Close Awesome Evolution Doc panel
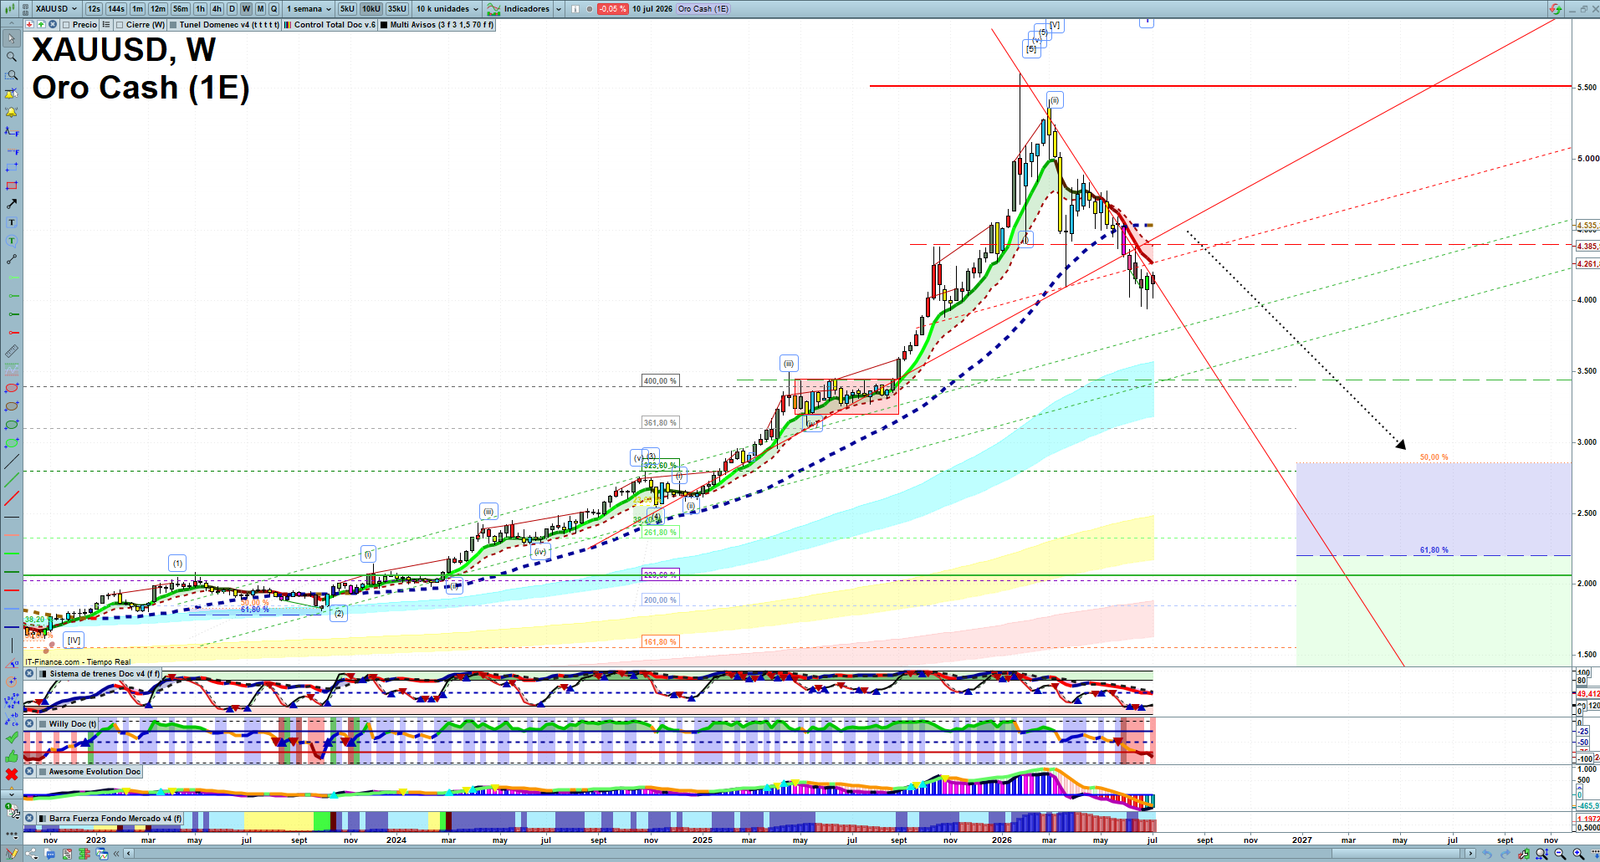This screenshot has height=862, width=1600. (x=30, y=771)
